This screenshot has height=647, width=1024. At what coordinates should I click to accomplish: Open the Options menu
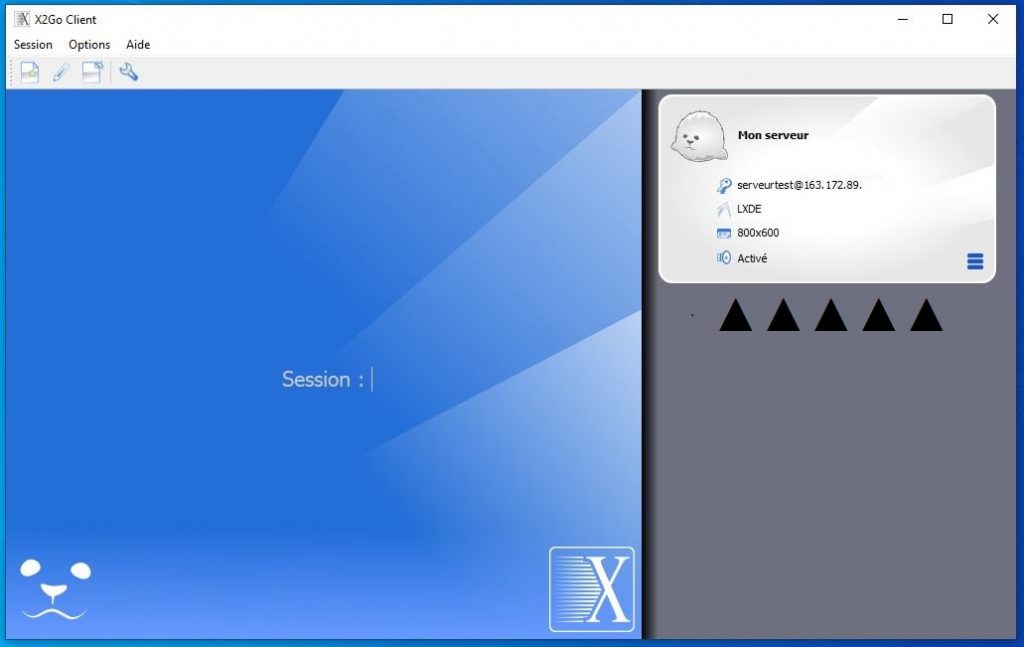(x=89, y=45)
